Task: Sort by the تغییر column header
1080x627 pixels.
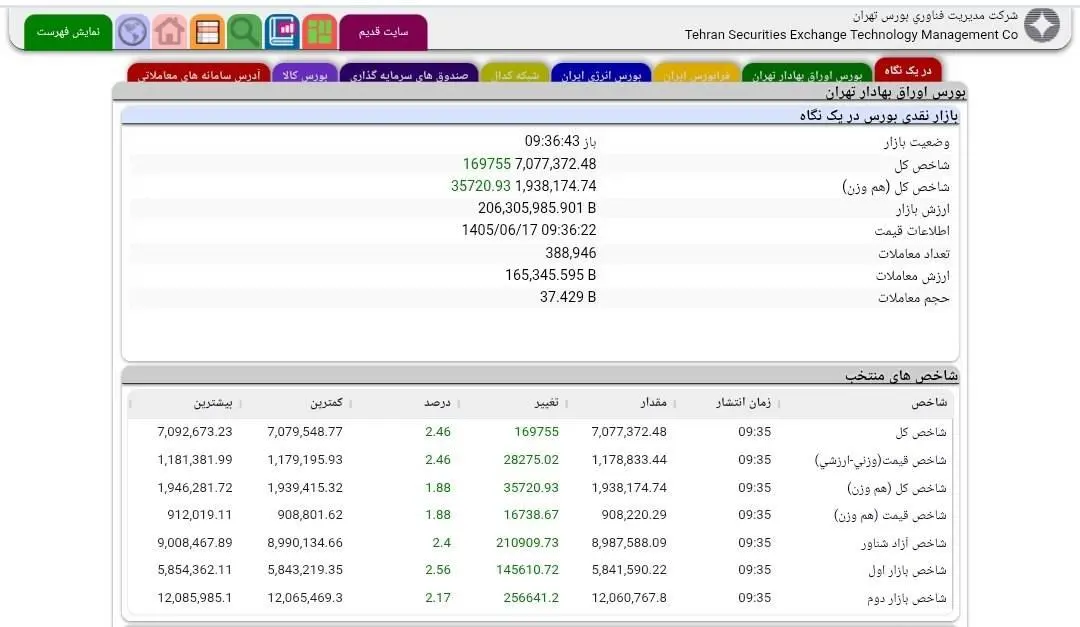Action: pos(546,402)
